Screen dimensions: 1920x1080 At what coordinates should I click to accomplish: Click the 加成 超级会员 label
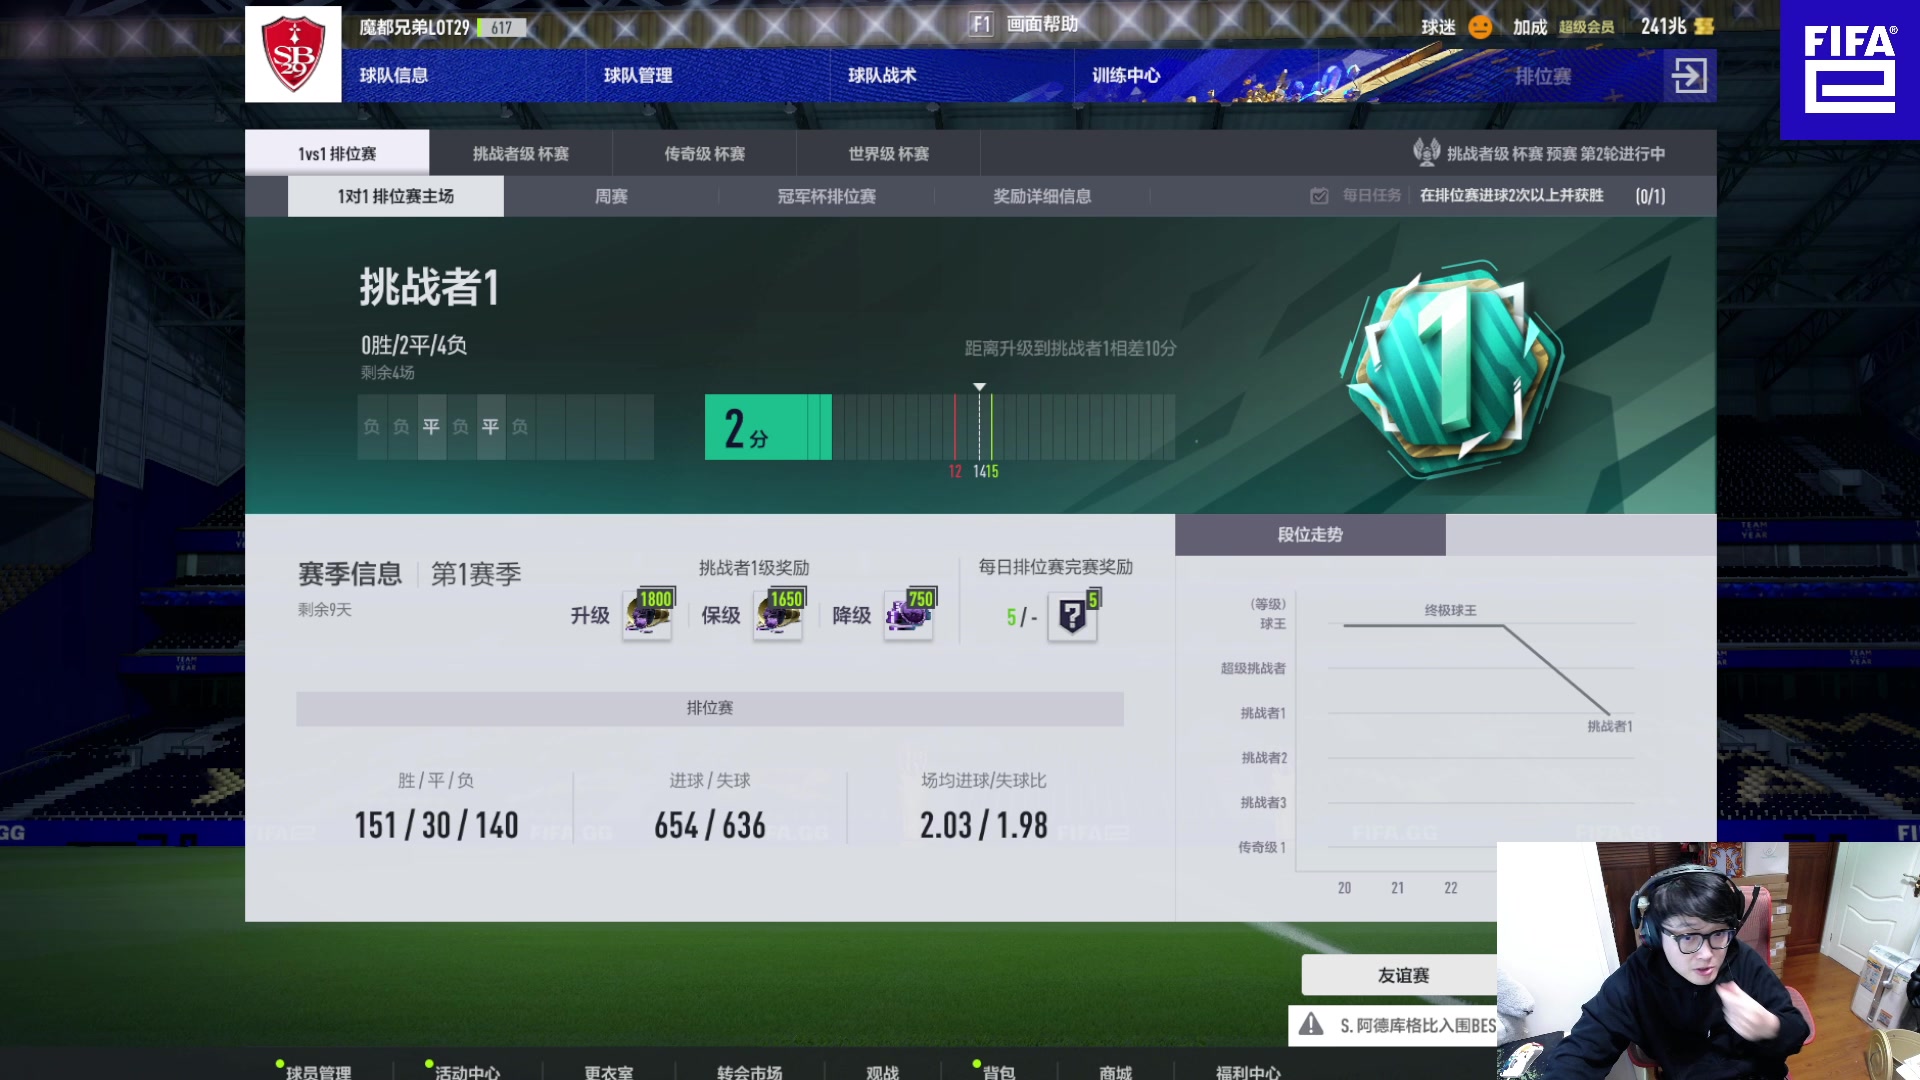tap(1563, 27)
